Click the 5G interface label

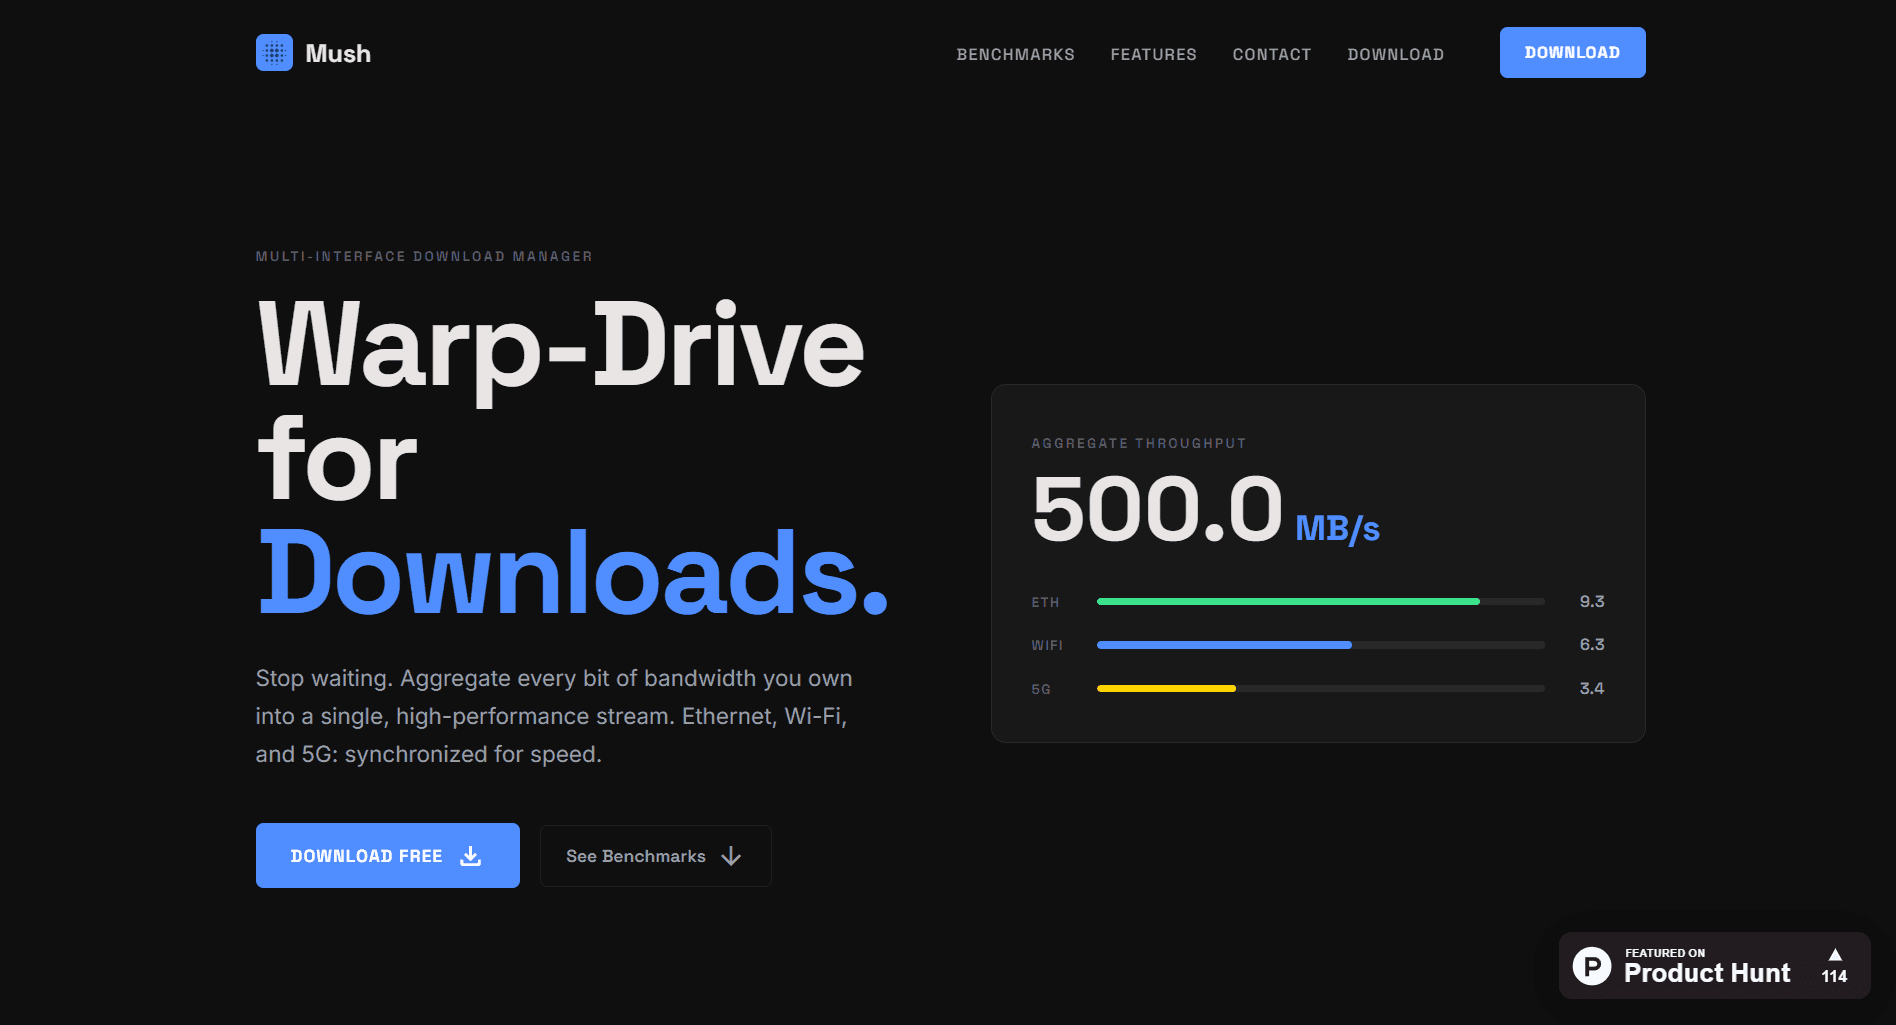1041,689
